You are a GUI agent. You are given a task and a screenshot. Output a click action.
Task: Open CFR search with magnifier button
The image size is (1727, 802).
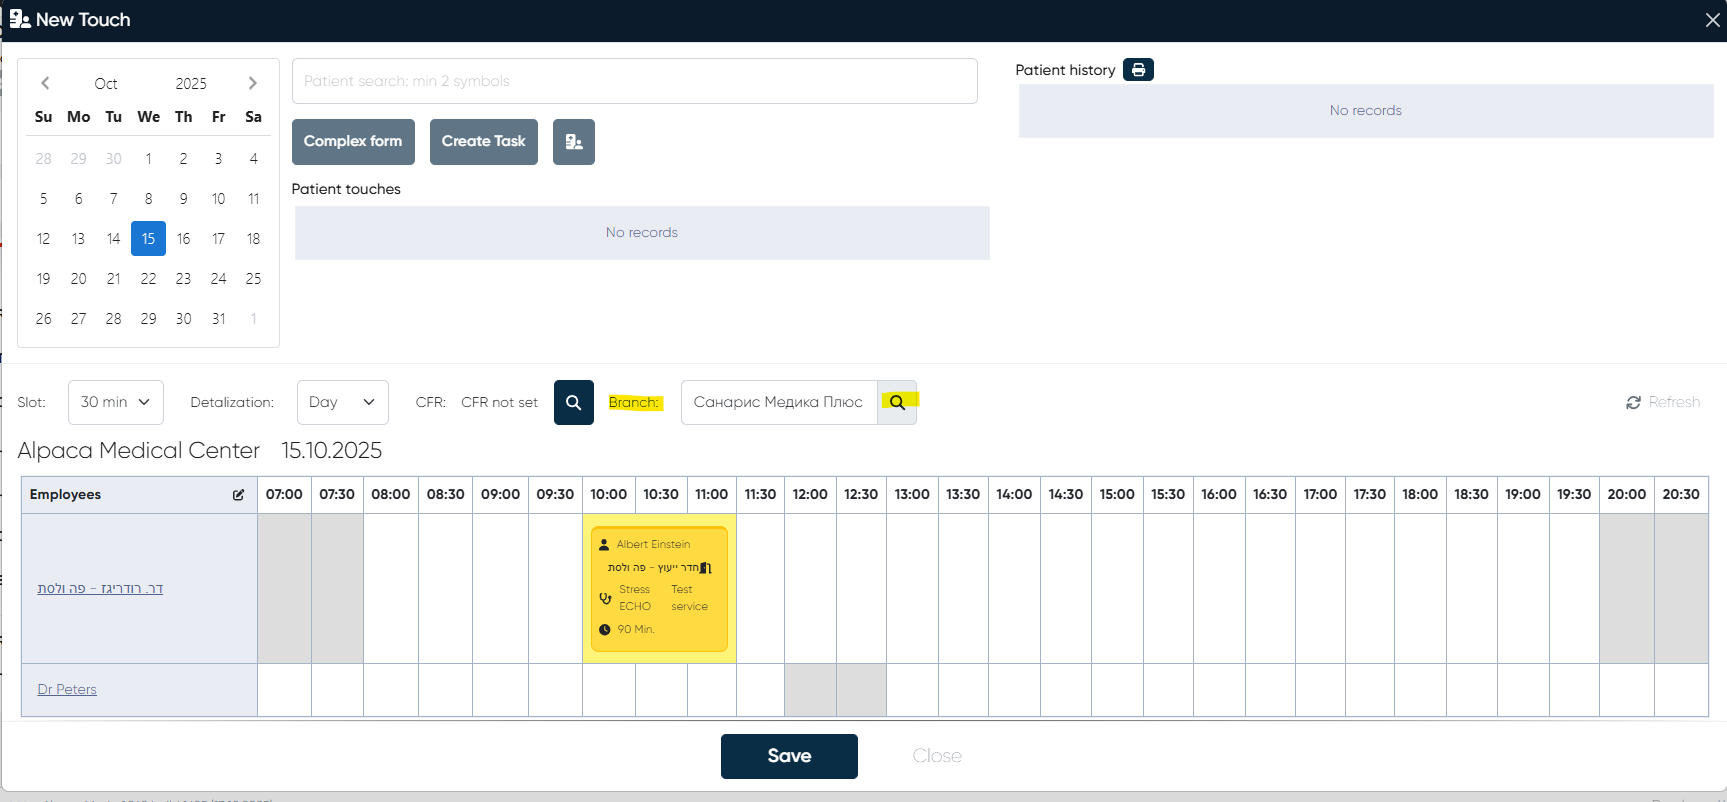tap(574, 402)
